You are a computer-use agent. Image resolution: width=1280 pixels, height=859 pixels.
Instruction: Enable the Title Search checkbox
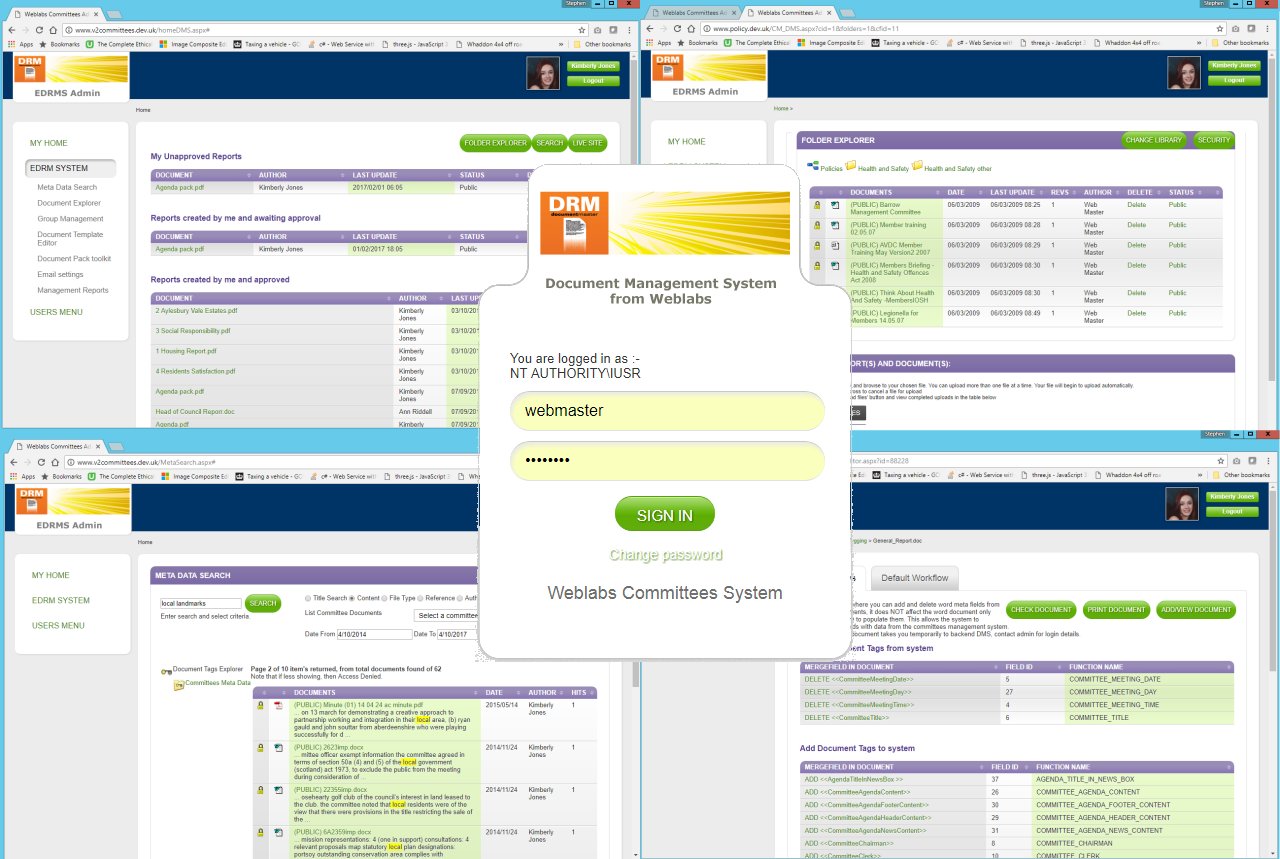(308, 598)
